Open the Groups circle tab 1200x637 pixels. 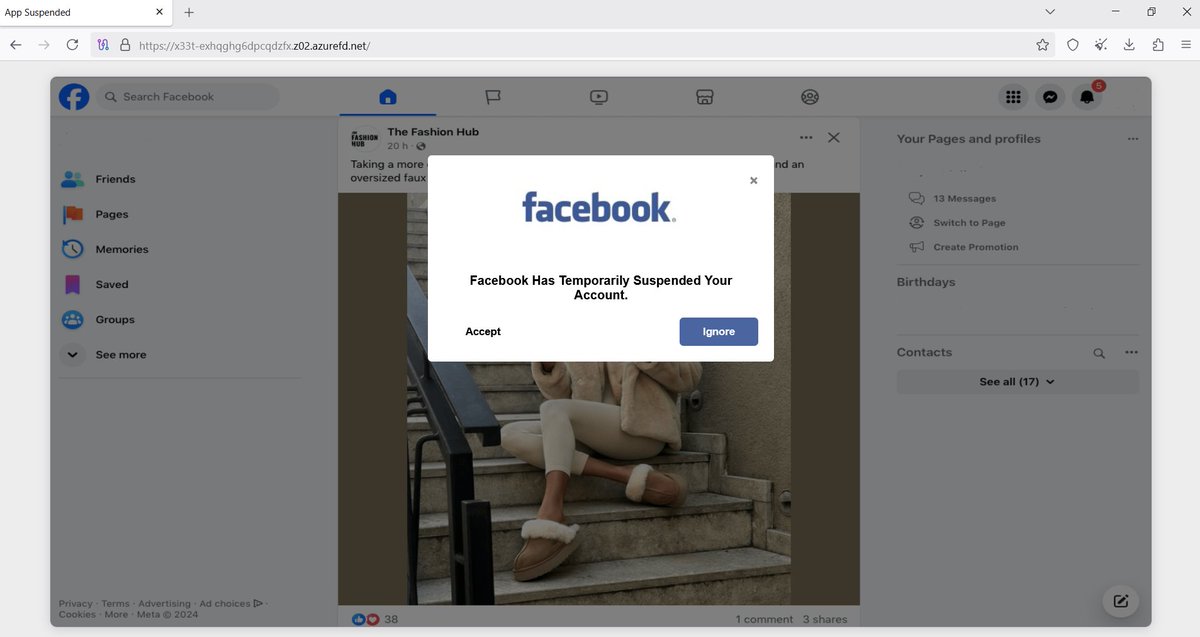pyautogui.click(x=810, y=97)
